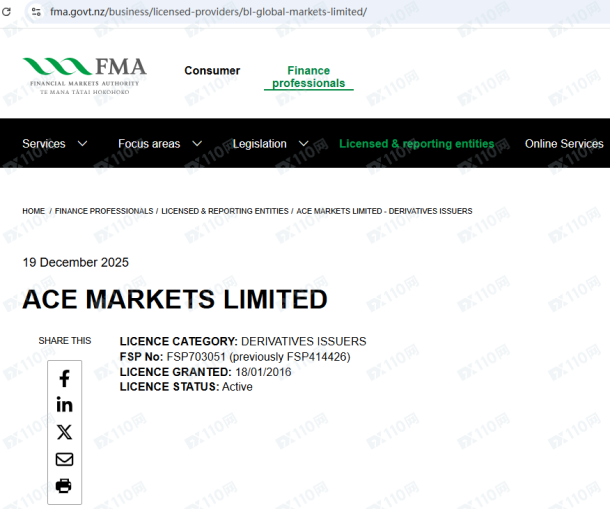Click the LICENCE GRANTED: 18/01/2016 line

pos(205,372)
